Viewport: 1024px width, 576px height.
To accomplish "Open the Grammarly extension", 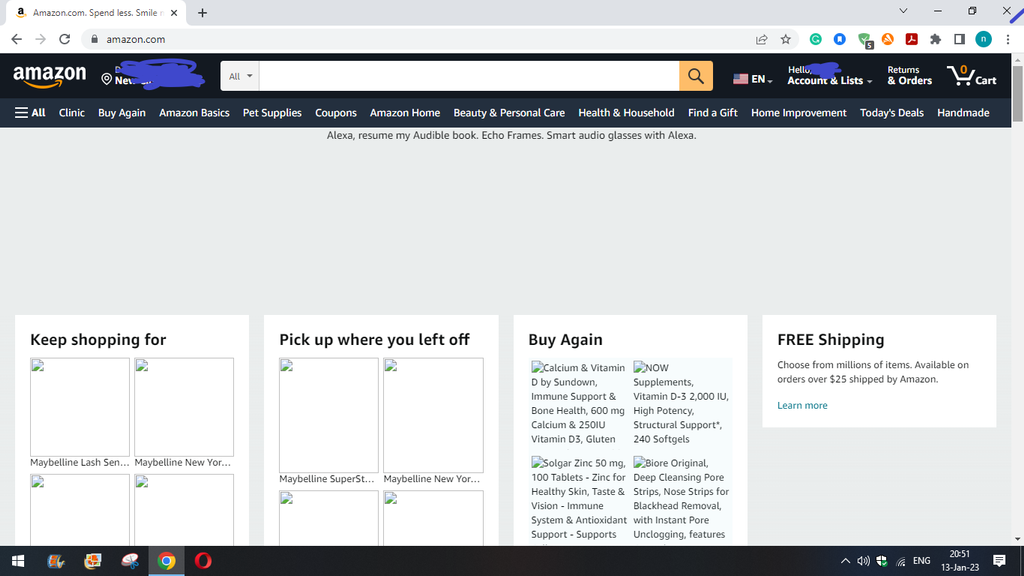I will coord(816,39).
